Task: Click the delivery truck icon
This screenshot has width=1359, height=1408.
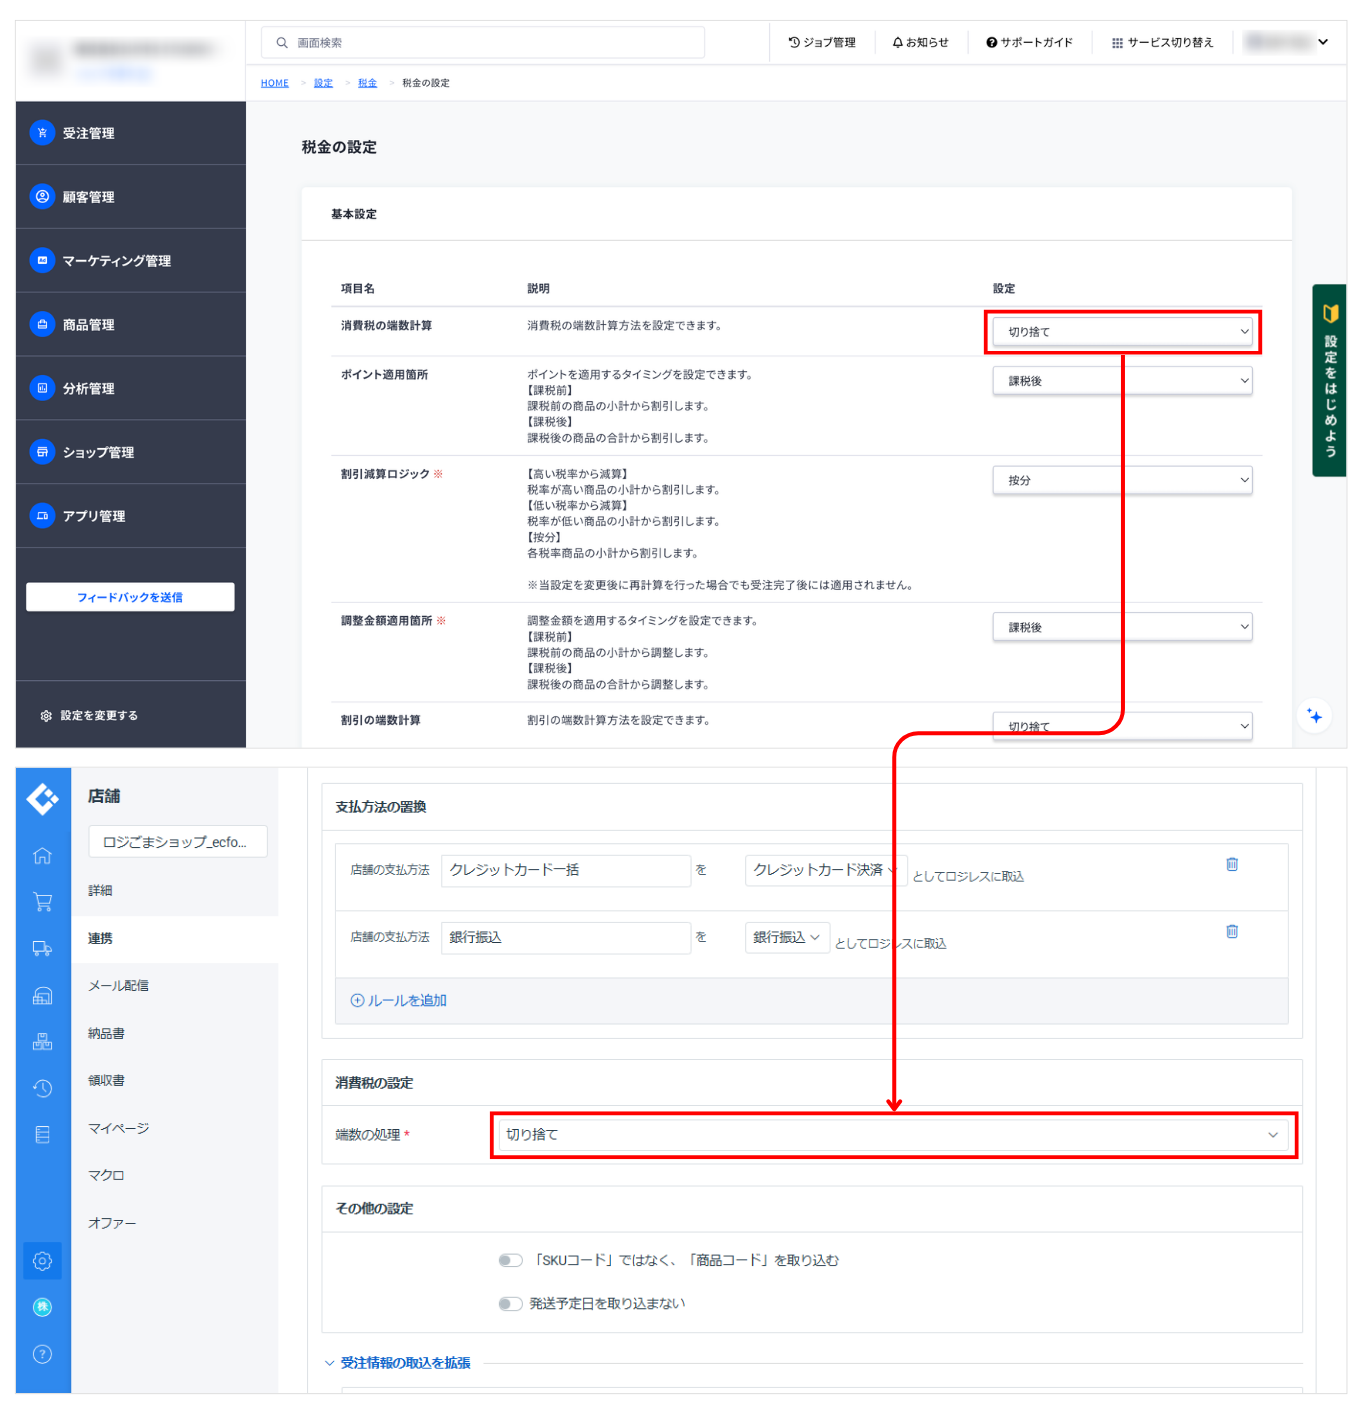Action: click(x=42, y=948)
